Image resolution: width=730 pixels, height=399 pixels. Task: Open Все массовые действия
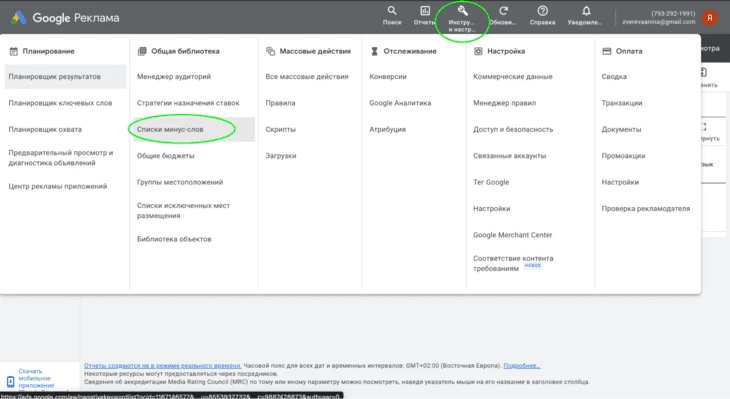(307, 77)
